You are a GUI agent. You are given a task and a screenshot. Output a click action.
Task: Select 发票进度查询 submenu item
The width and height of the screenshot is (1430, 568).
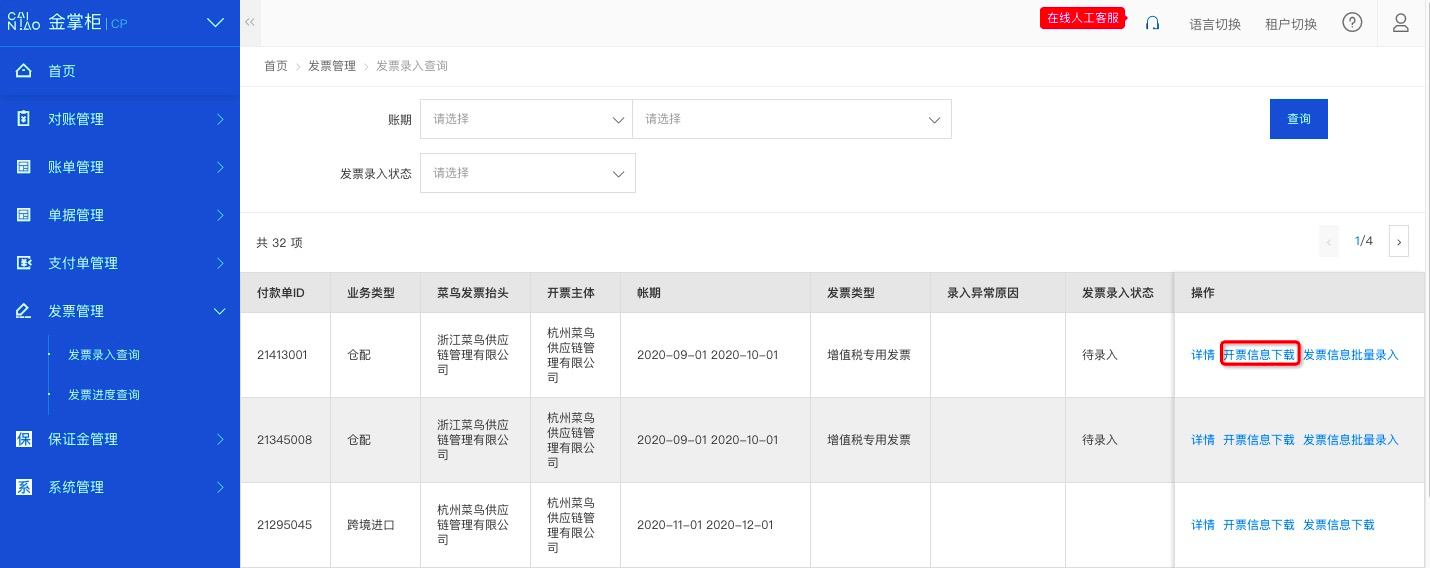pos(104,395)
